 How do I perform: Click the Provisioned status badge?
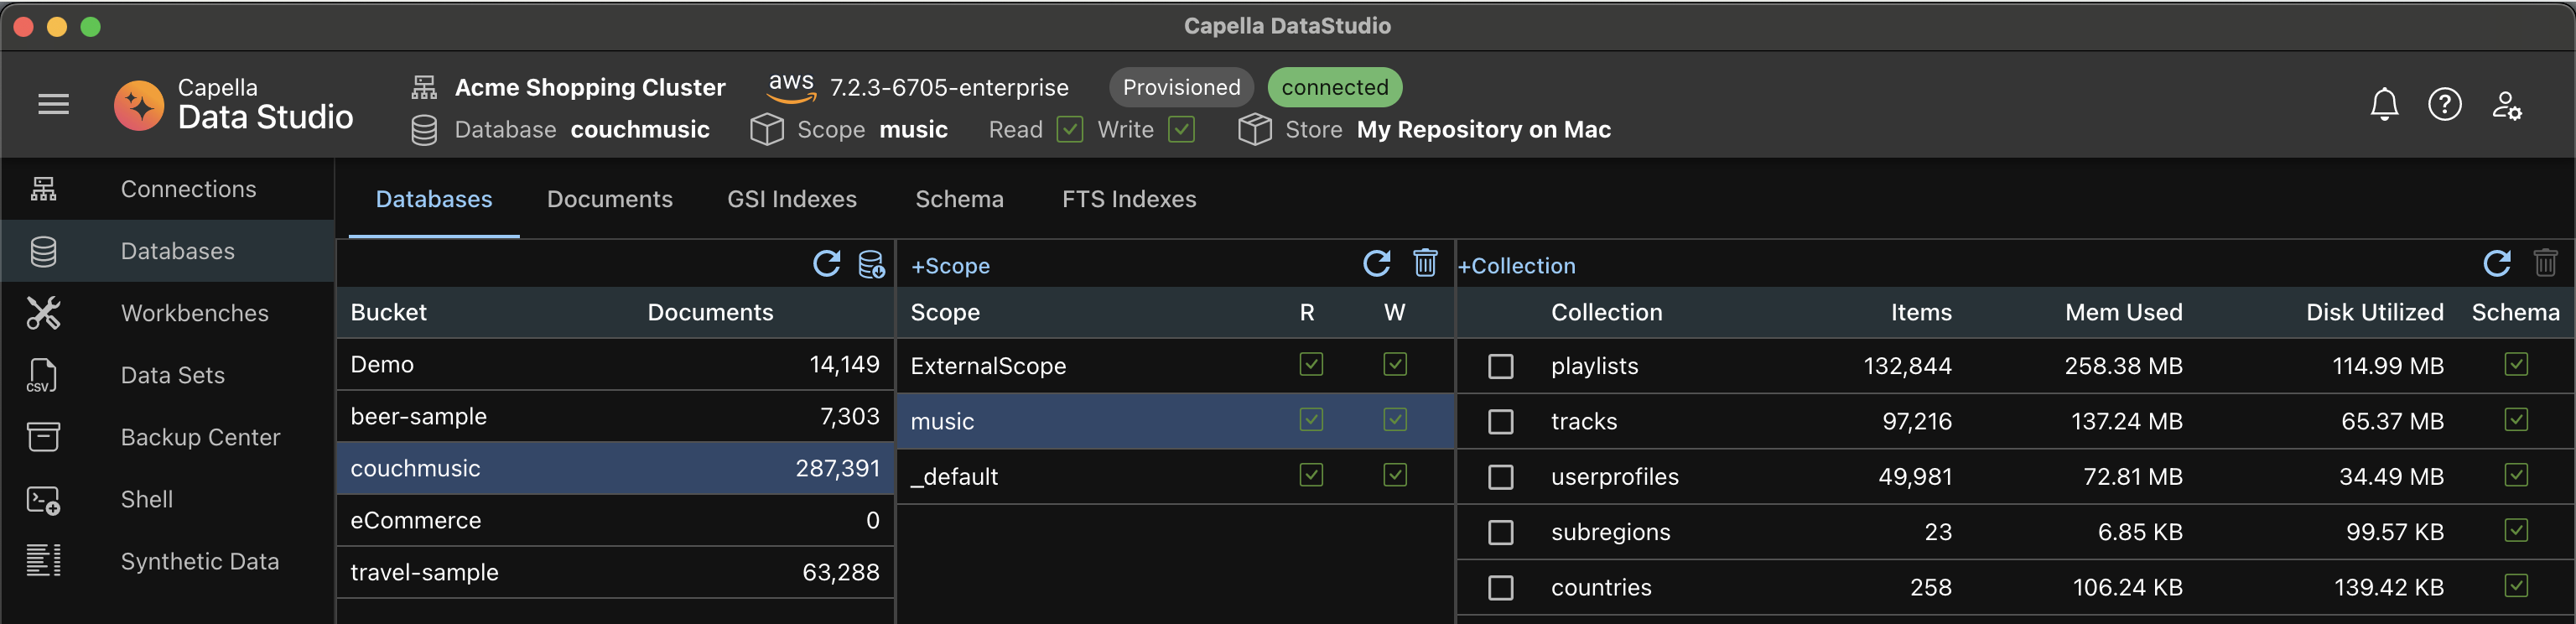(x=1181, y=87)
